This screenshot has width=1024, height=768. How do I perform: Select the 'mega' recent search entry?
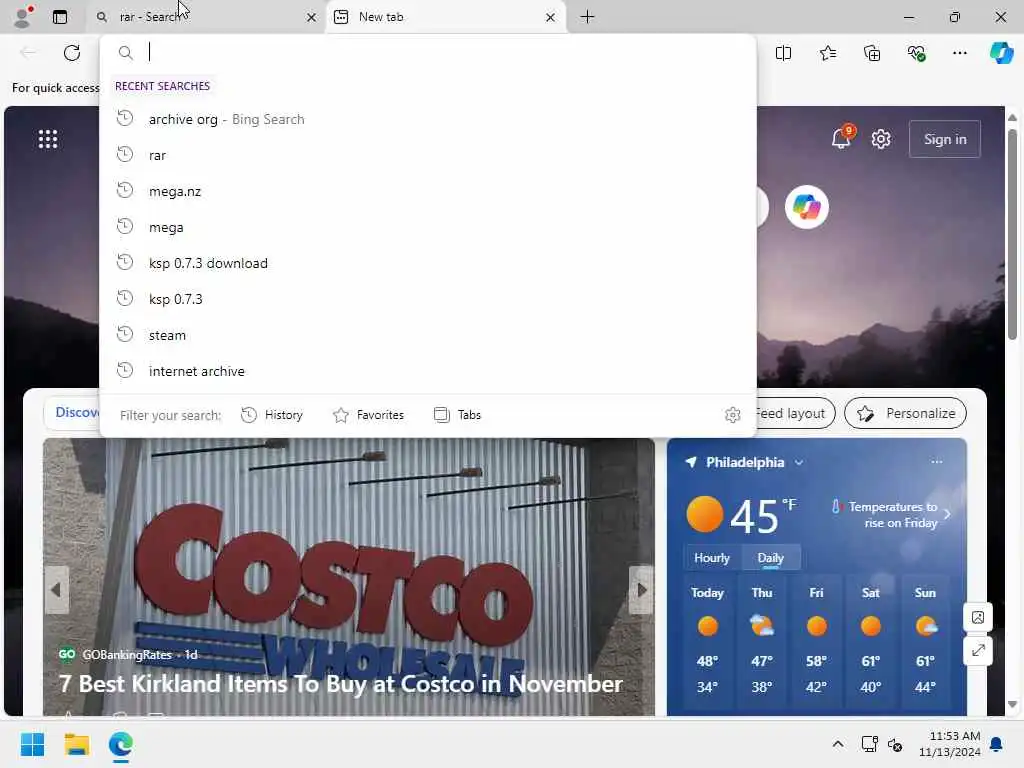pos(428,227)
